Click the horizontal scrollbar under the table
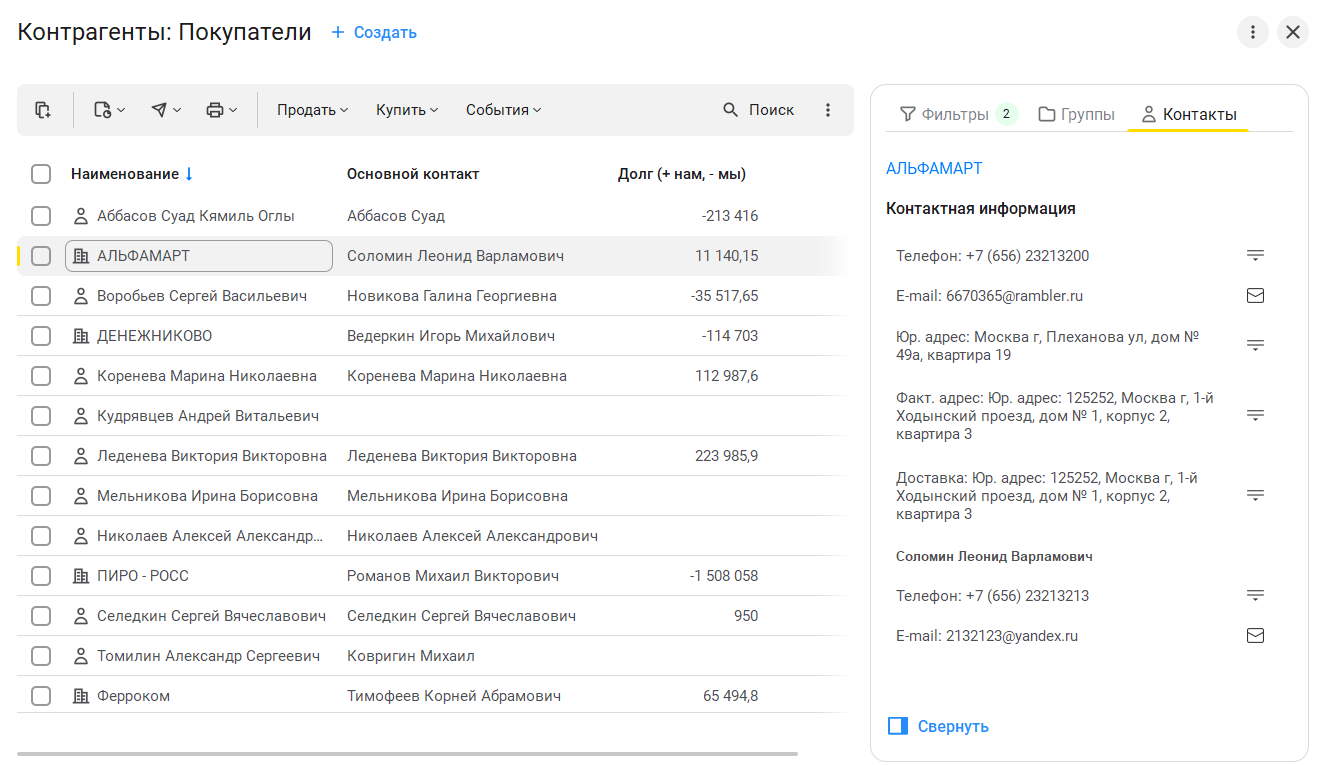This screenshot has height=765, width=1319. click(x=407, y=753)
